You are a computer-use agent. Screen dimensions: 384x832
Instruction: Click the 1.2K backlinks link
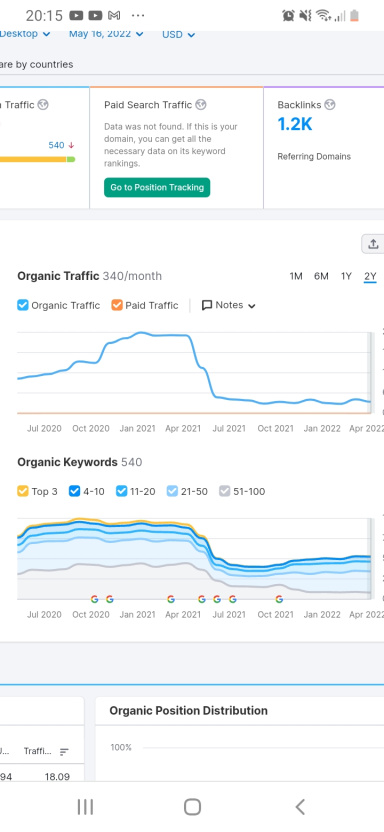[x=295, y=124]
